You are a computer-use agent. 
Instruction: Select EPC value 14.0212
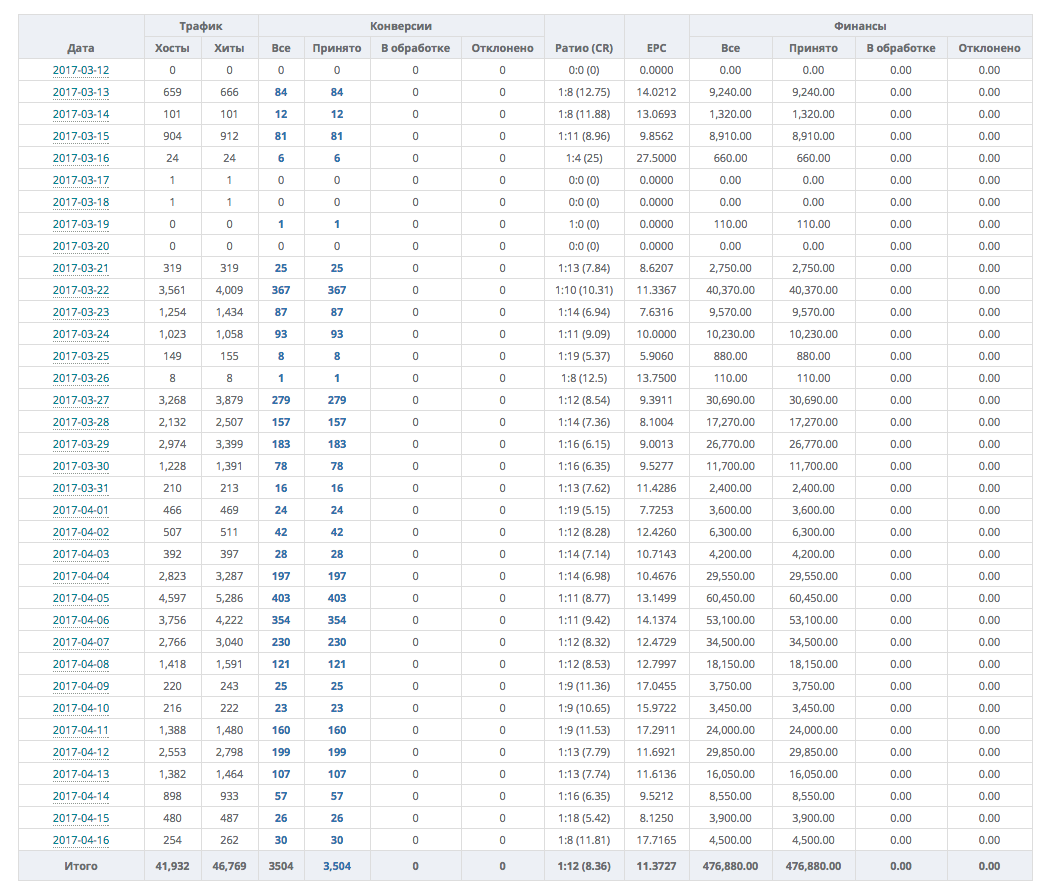pos(656,93)
